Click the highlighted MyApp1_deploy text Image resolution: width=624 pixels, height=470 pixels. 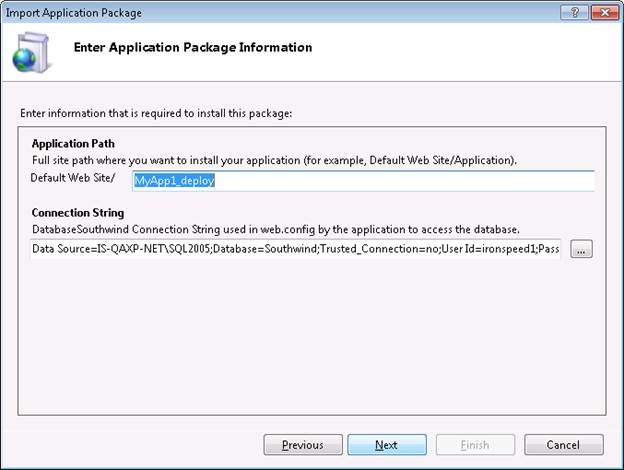click(x=174, y=181)
